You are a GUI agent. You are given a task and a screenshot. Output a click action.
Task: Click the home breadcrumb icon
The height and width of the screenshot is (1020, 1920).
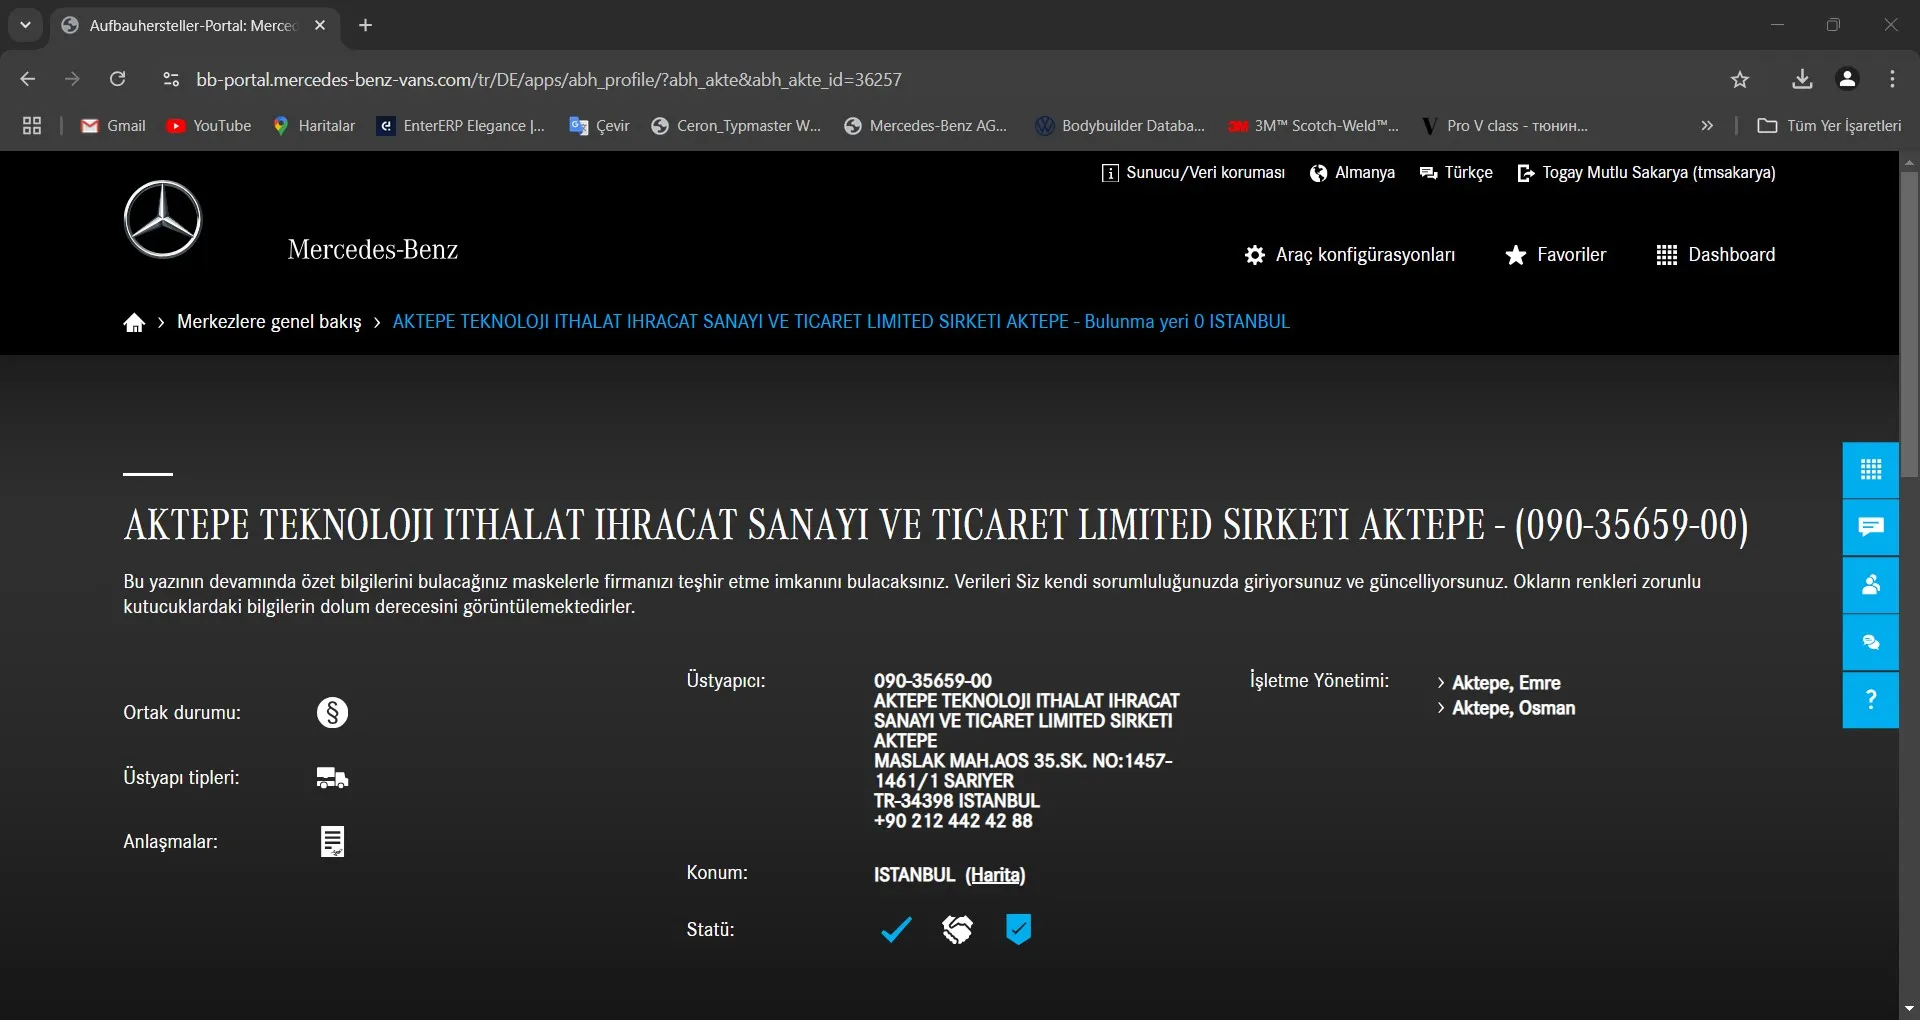[134, 322]
